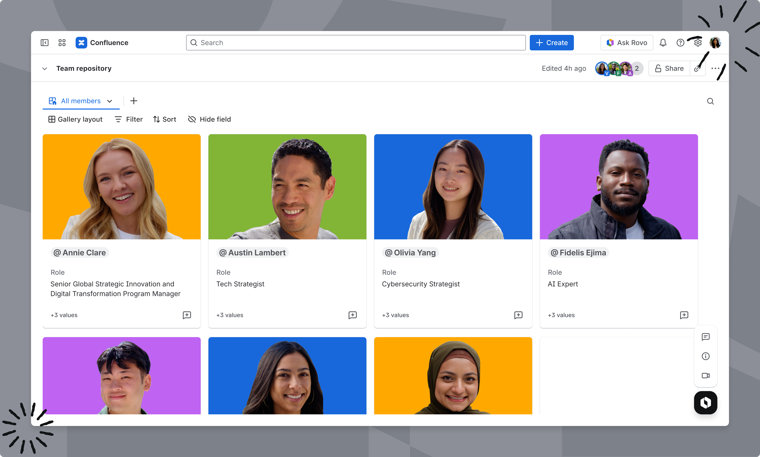Click the video record icon in right sidebar
Image resolution: width=760 pixels, height=457 pixels.
(705, 376)
